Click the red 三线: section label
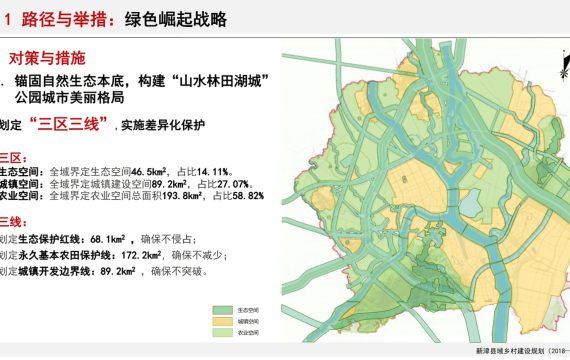This screenshot has height=360, width=570. pyautogui.click(x=13, y=222)
